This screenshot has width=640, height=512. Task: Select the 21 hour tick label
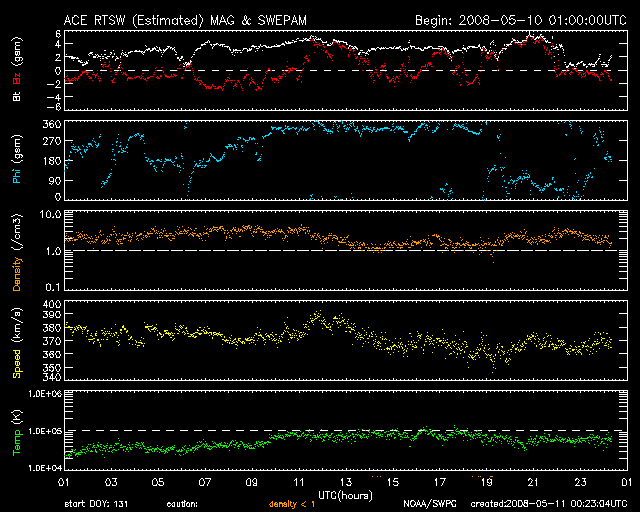point(533,482)
